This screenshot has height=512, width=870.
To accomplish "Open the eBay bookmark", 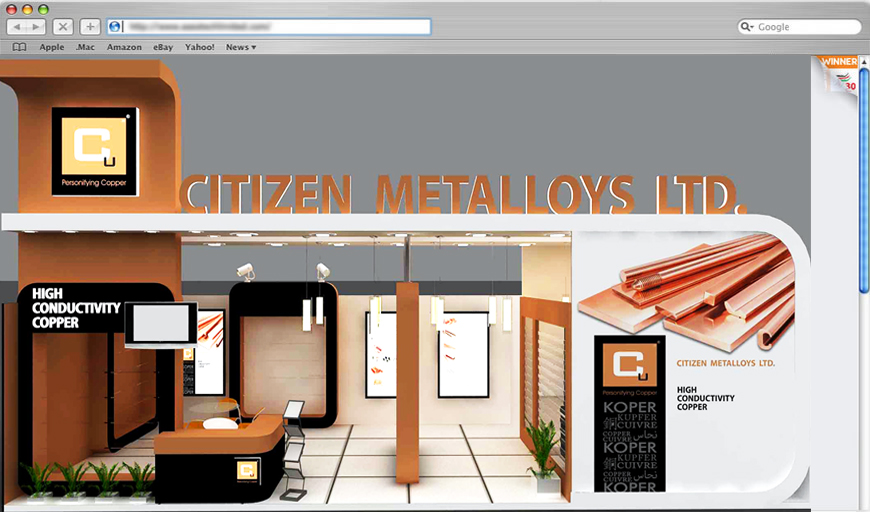I will pos(163,47).
